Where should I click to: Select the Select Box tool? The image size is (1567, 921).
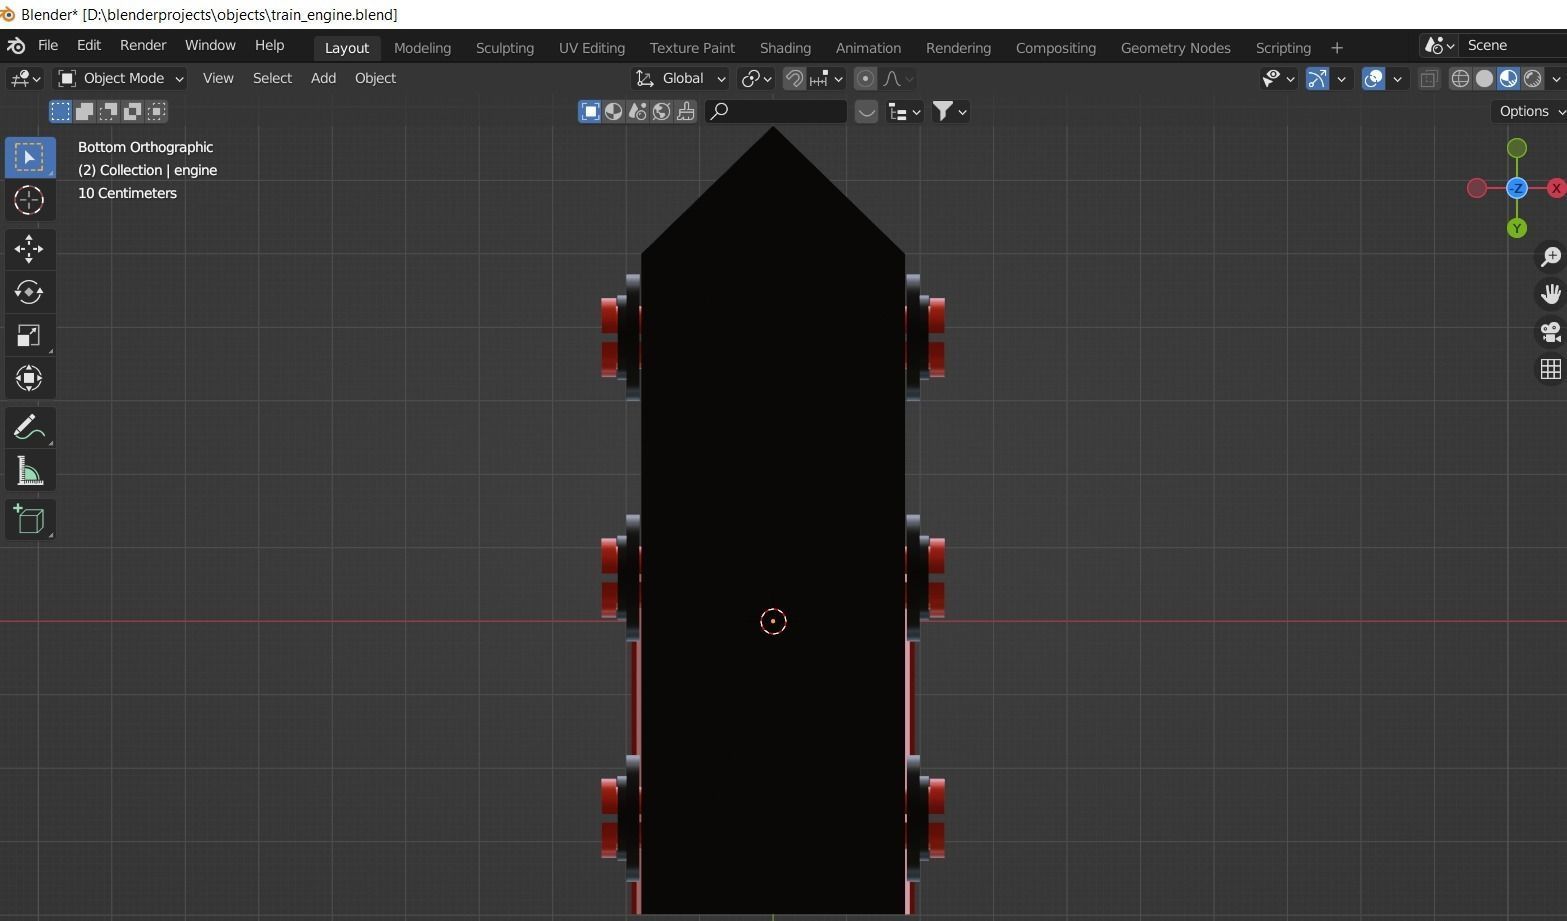coord(29,158)
